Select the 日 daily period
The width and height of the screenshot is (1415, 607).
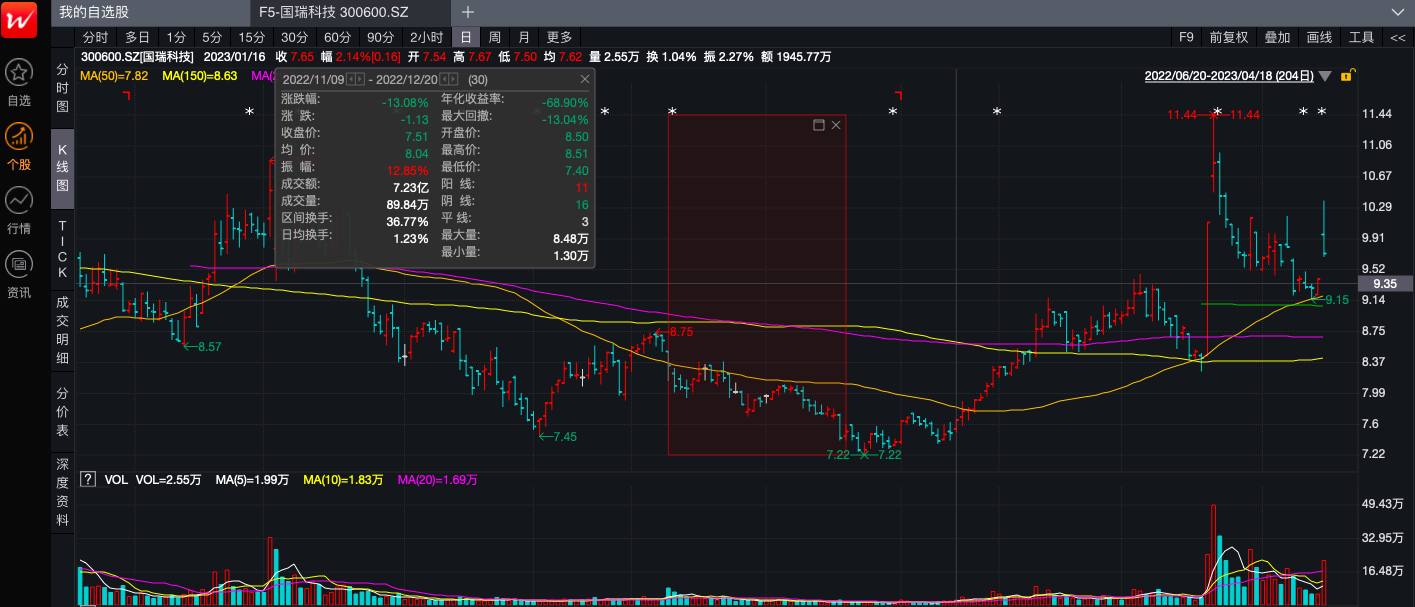click(x=465, y=37)
